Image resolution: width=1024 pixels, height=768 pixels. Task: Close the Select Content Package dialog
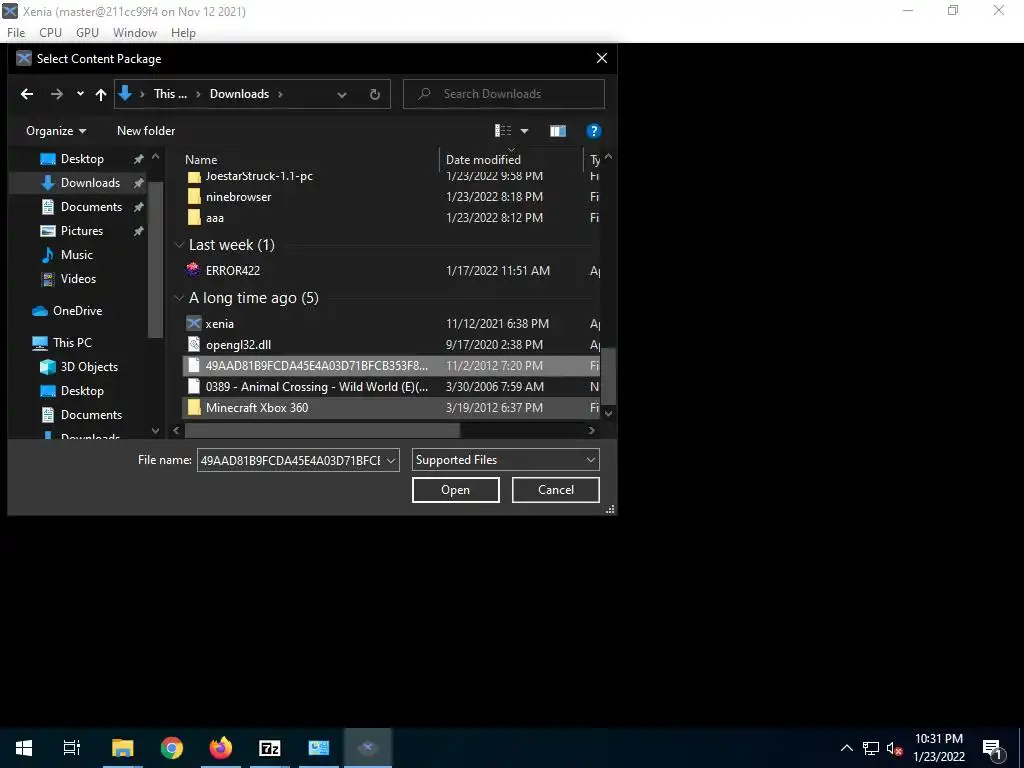(601, 58)
